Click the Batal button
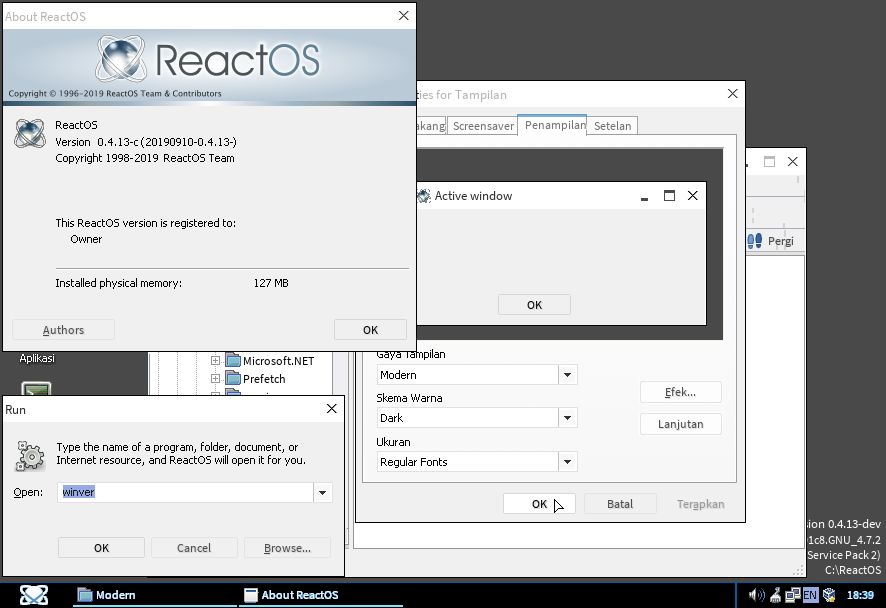This screenshot has width=886, height=608. [620, 503]
